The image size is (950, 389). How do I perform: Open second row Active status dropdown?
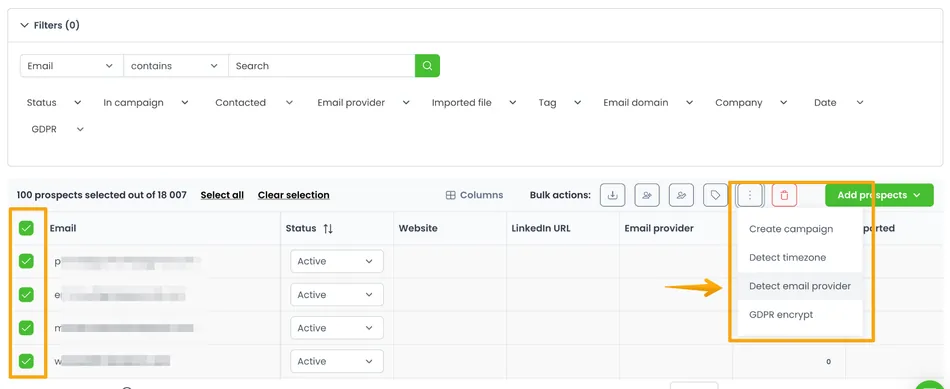[x=337, y=294]
